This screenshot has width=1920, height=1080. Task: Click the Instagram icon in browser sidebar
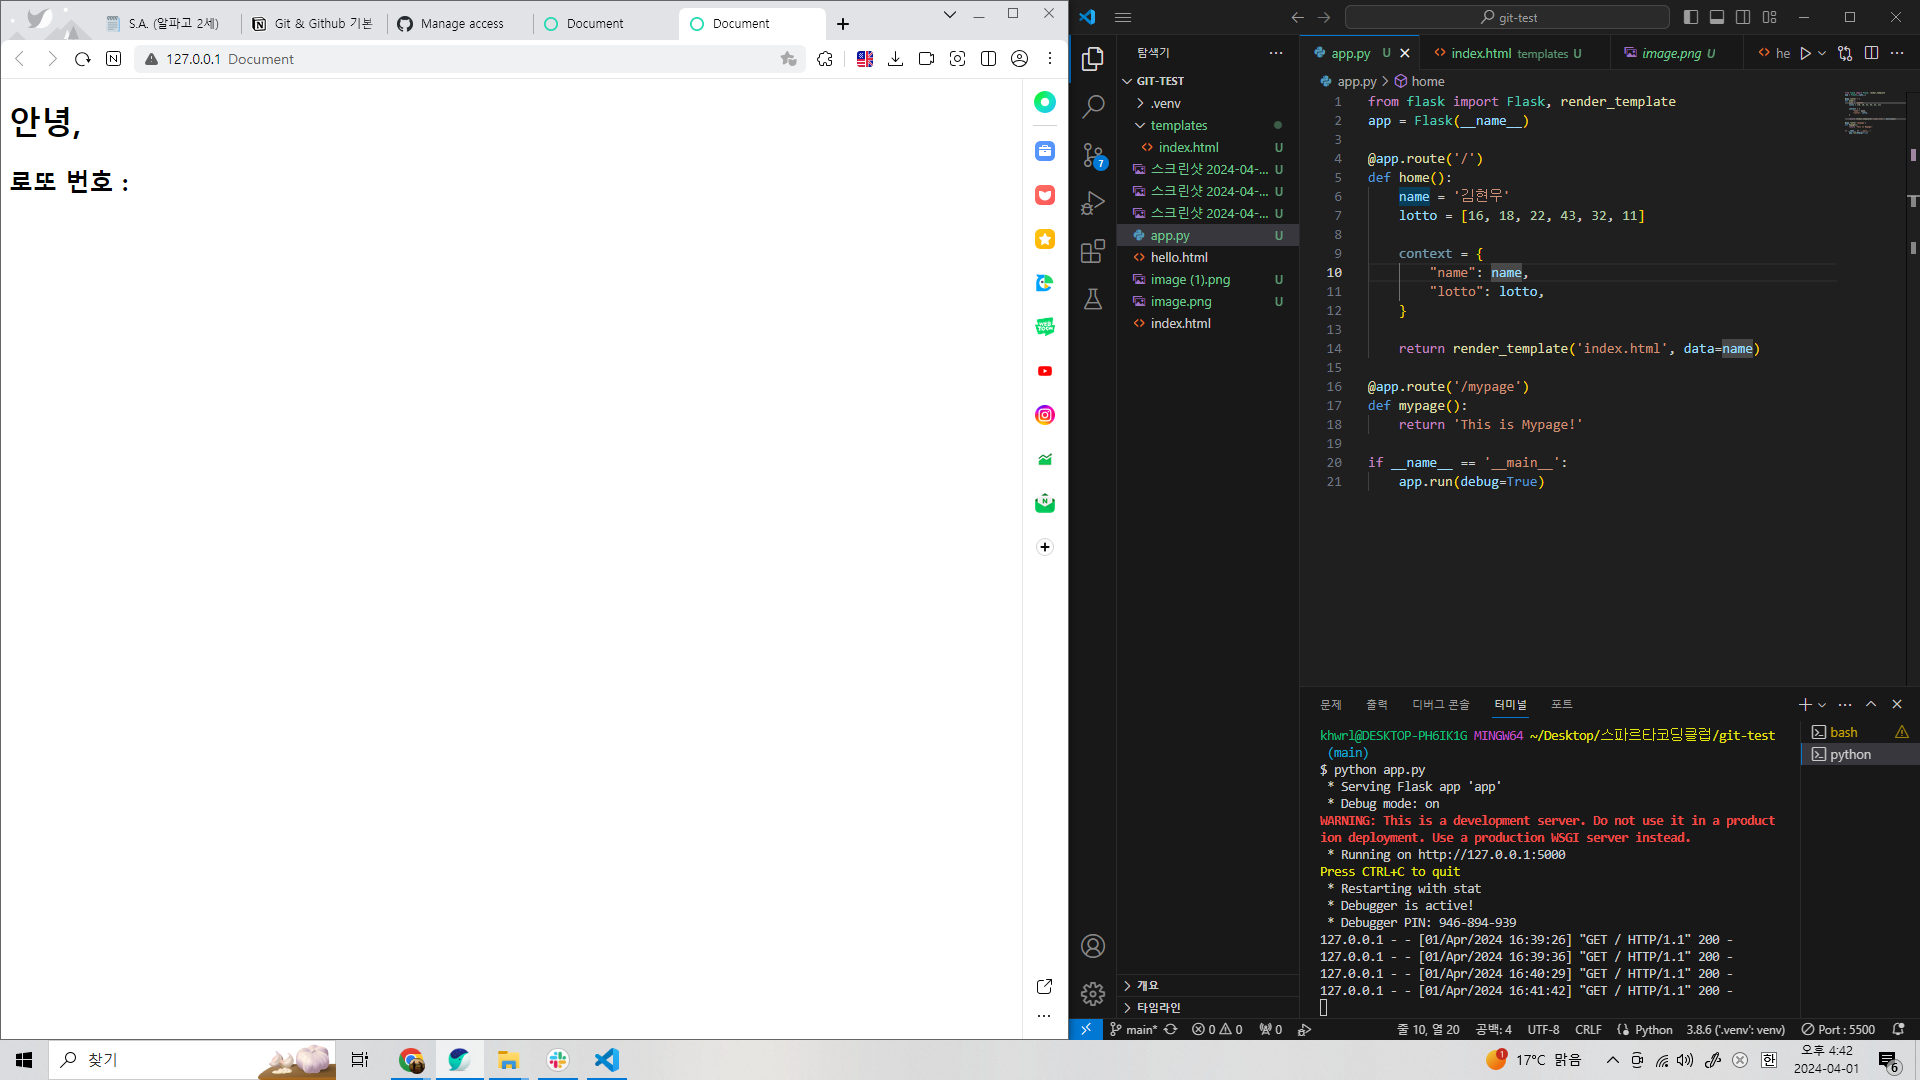pyautogui.click(x=1045, y=415)
